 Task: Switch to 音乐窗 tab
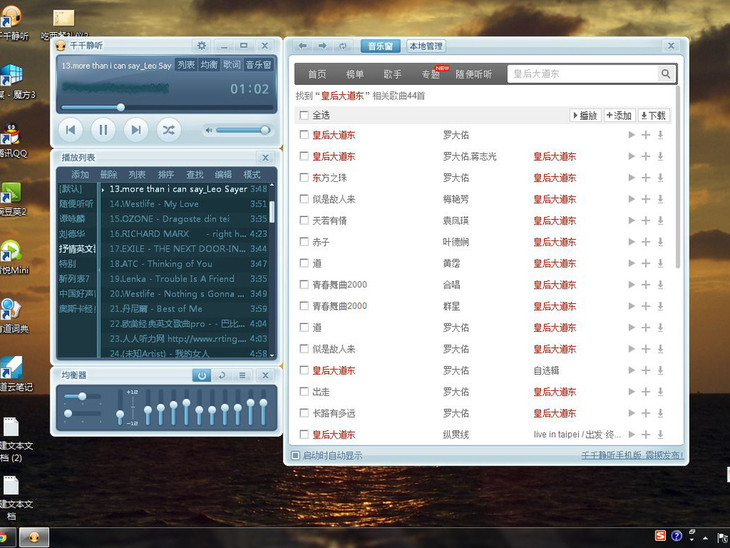pos(380,46)
